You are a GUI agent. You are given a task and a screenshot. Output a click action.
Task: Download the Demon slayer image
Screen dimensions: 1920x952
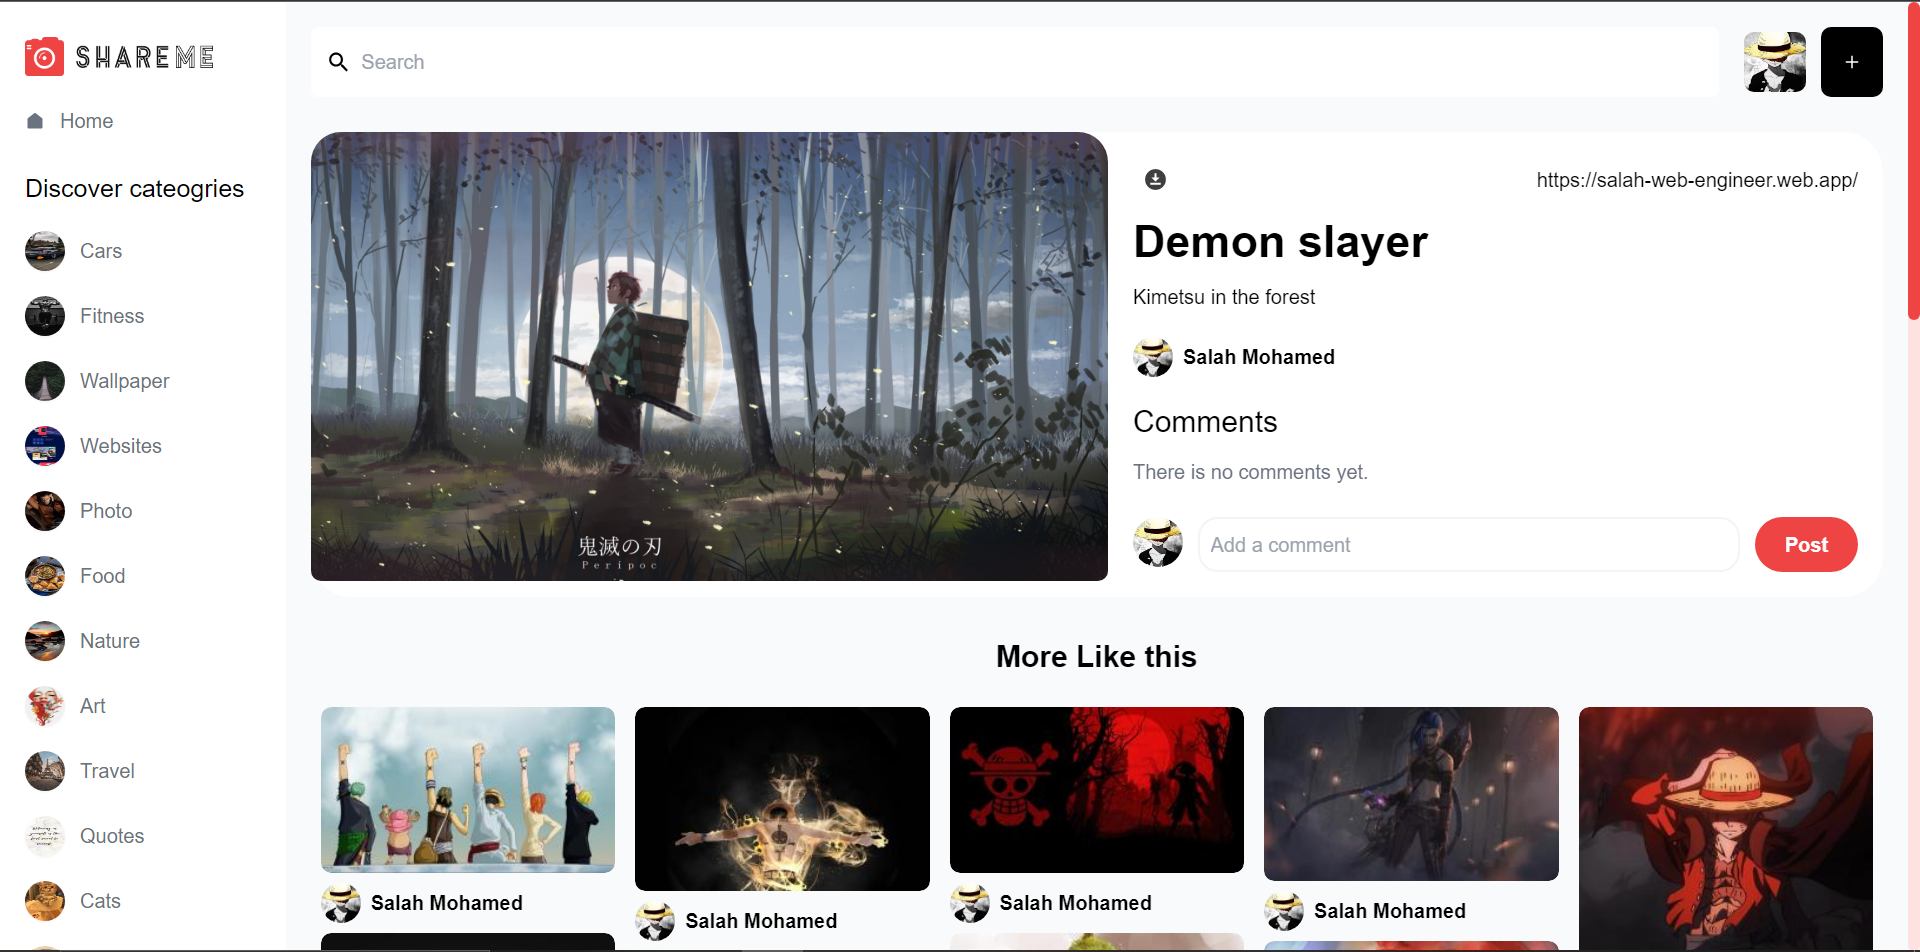pyautogui.click(x=1155, y=179)
